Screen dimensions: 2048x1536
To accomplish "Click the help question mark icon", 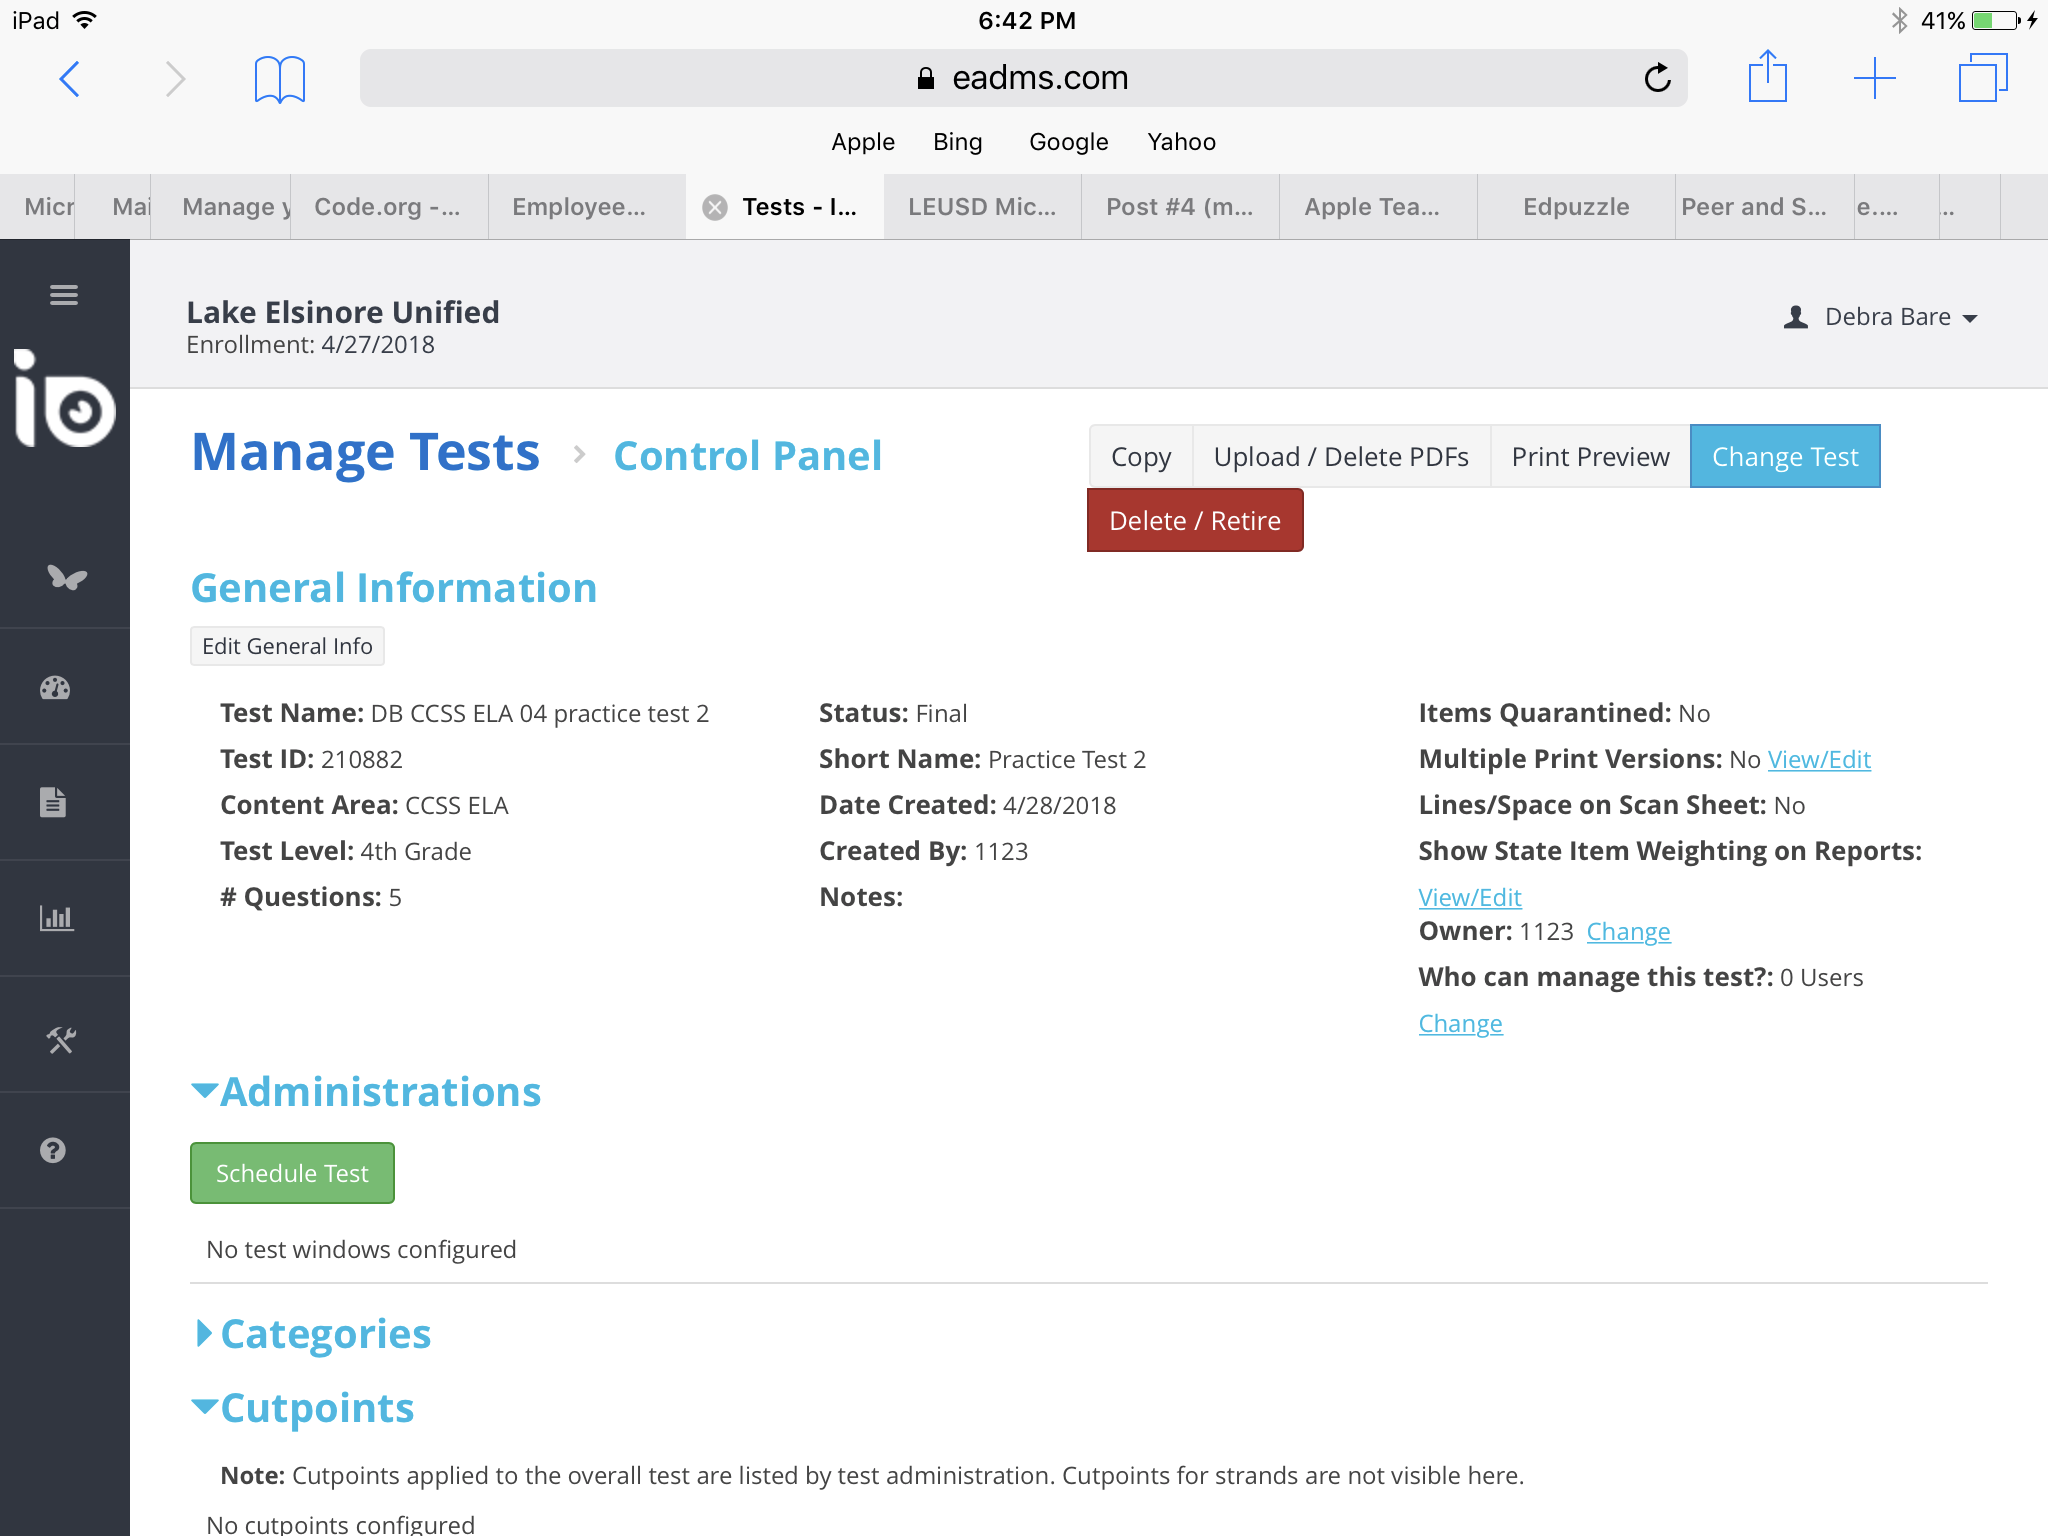I will coord(53,1151).
